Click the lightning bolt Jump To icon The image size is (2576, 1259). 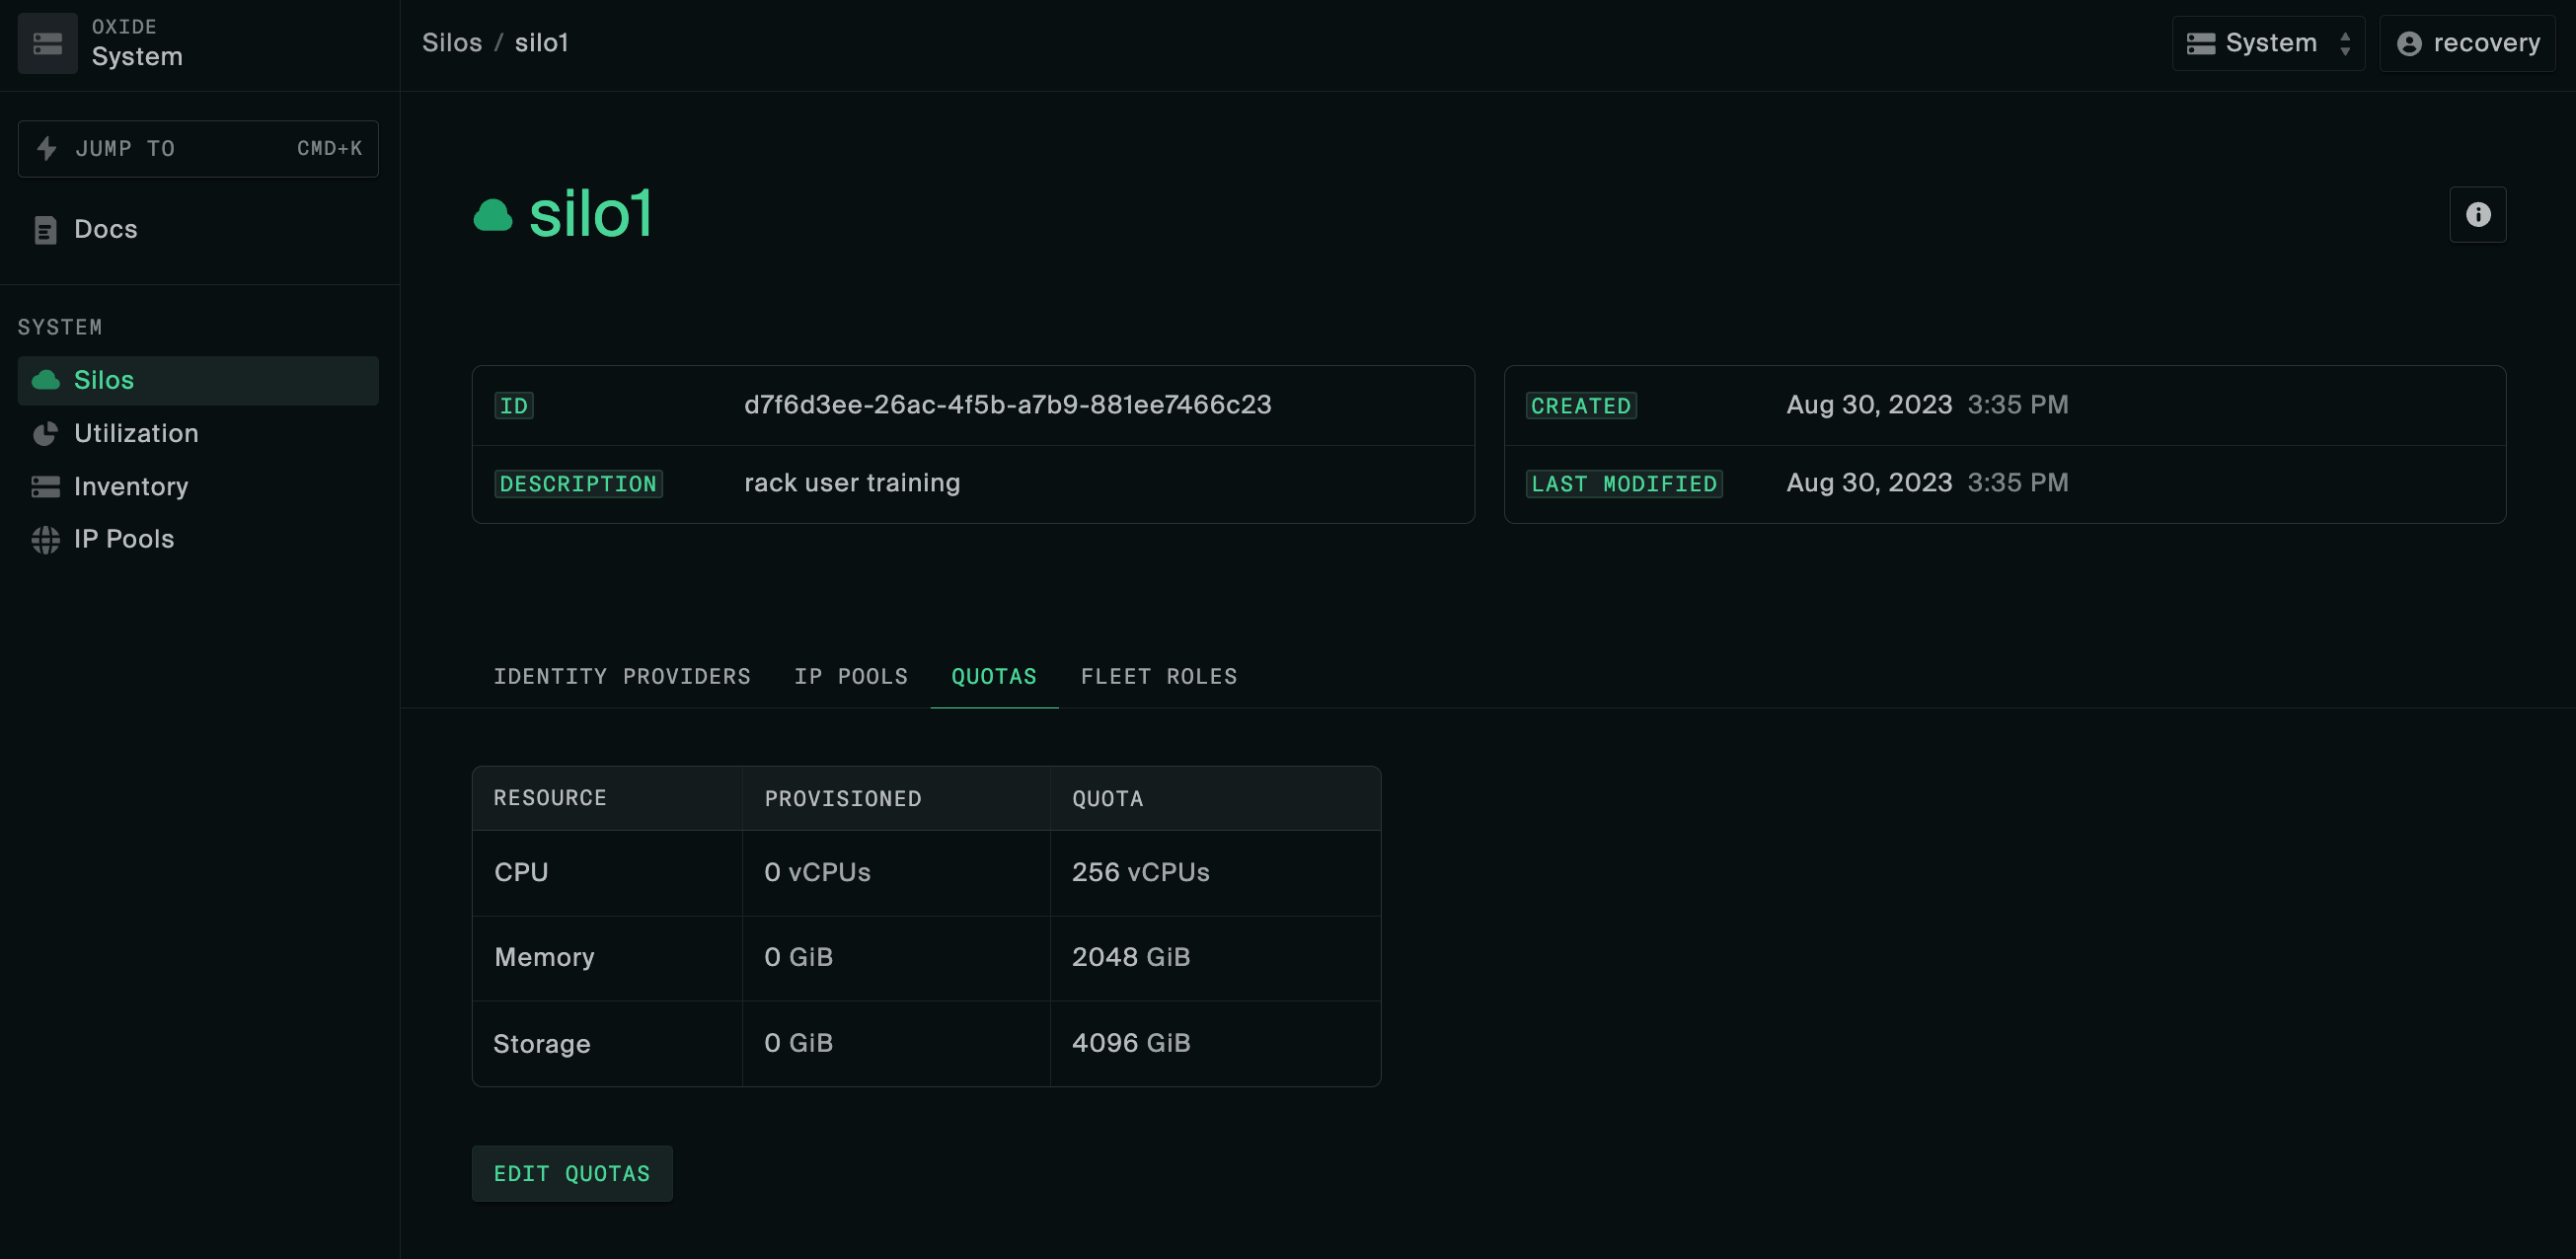click(x=46, y=148)
